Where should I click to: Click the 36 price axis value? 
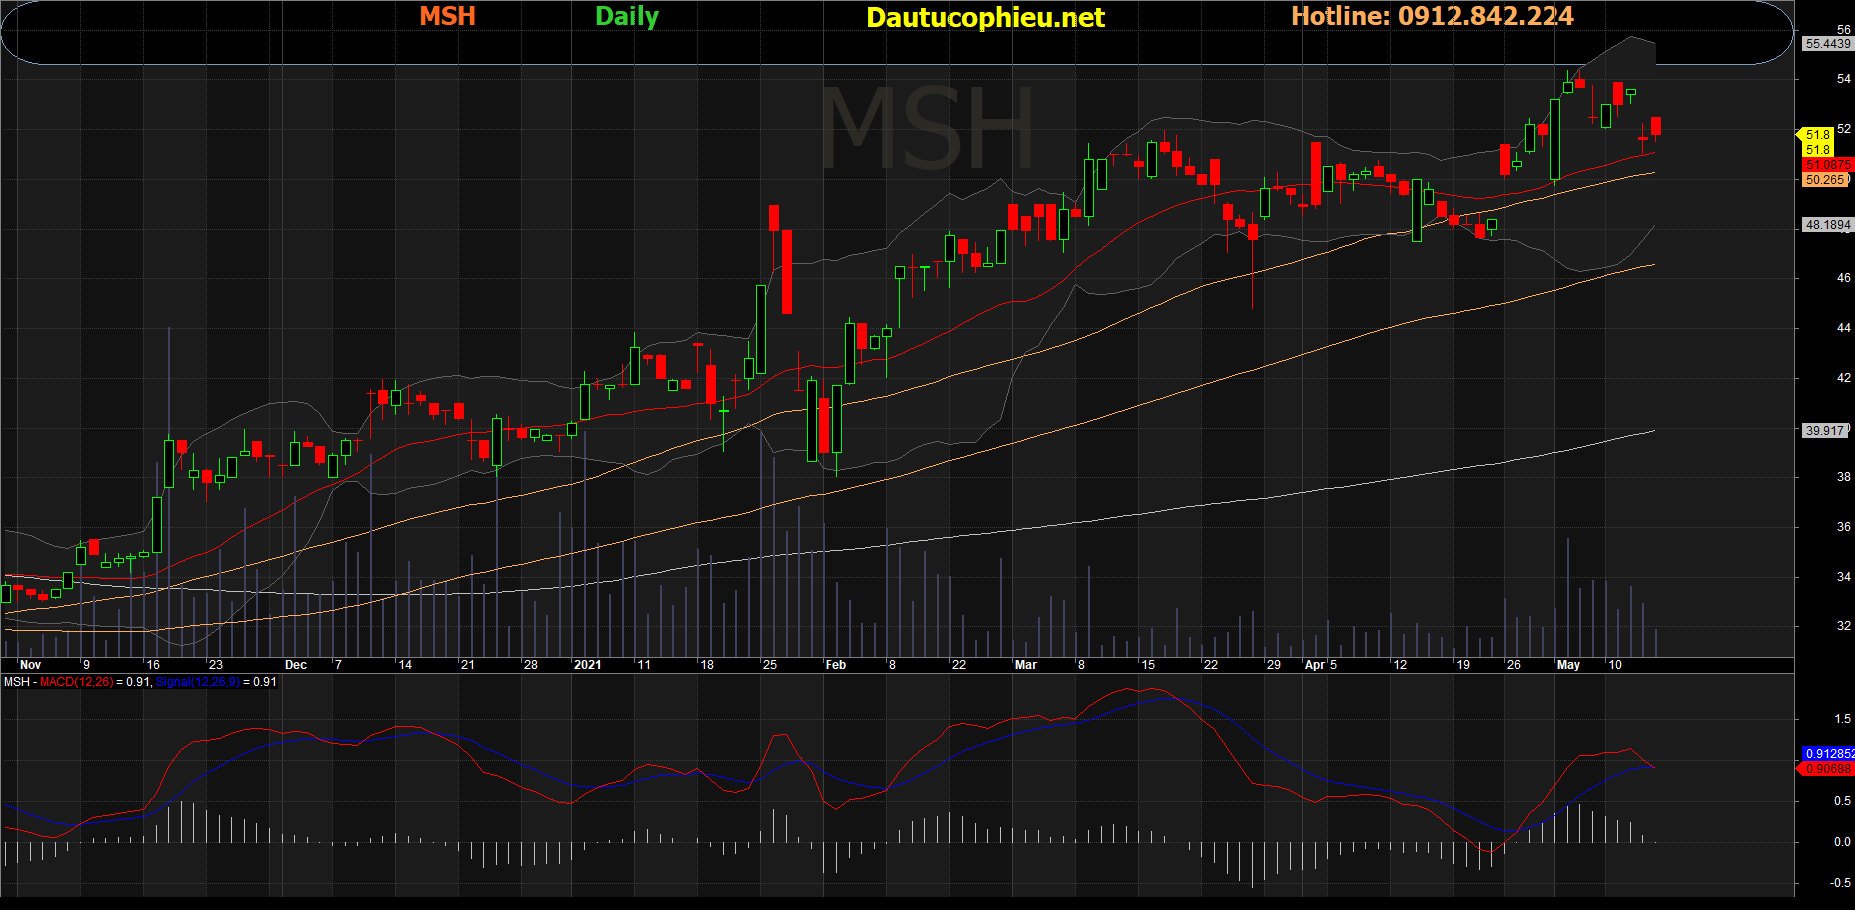pyautogui.click(x=1844, y=527)
